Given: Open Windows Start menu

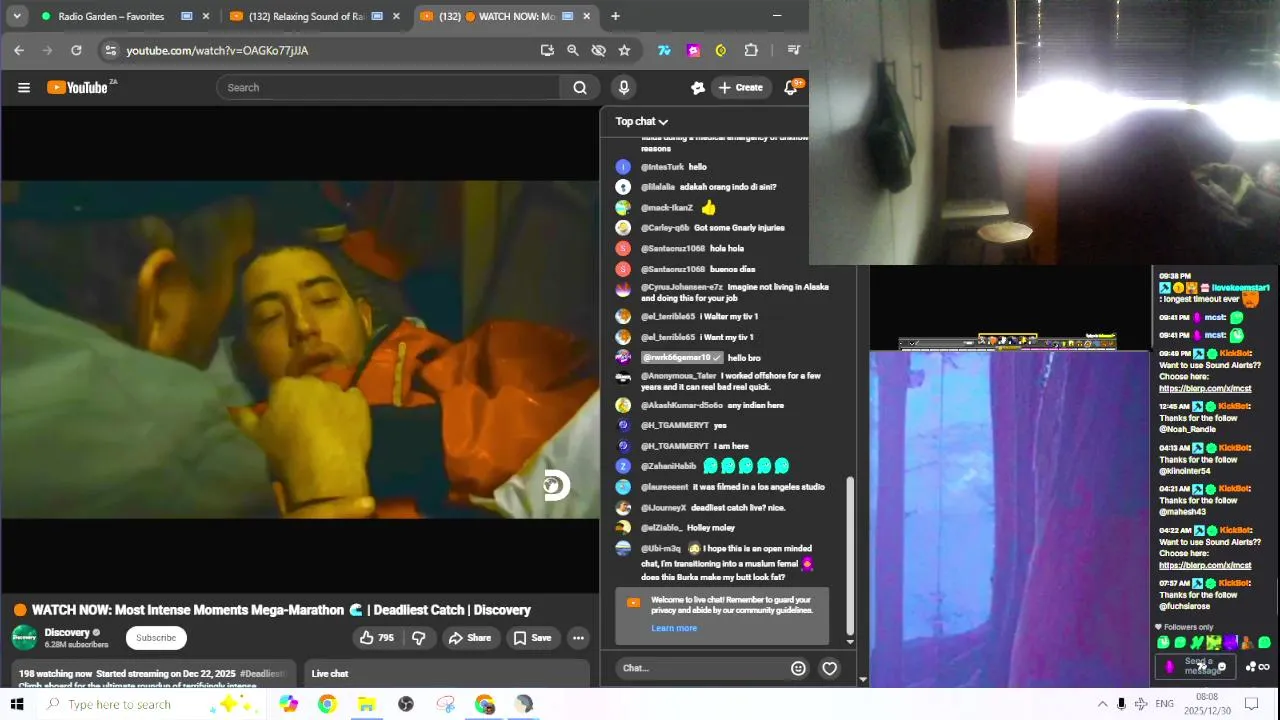Looking at the screenshot, I should point(16,704).
